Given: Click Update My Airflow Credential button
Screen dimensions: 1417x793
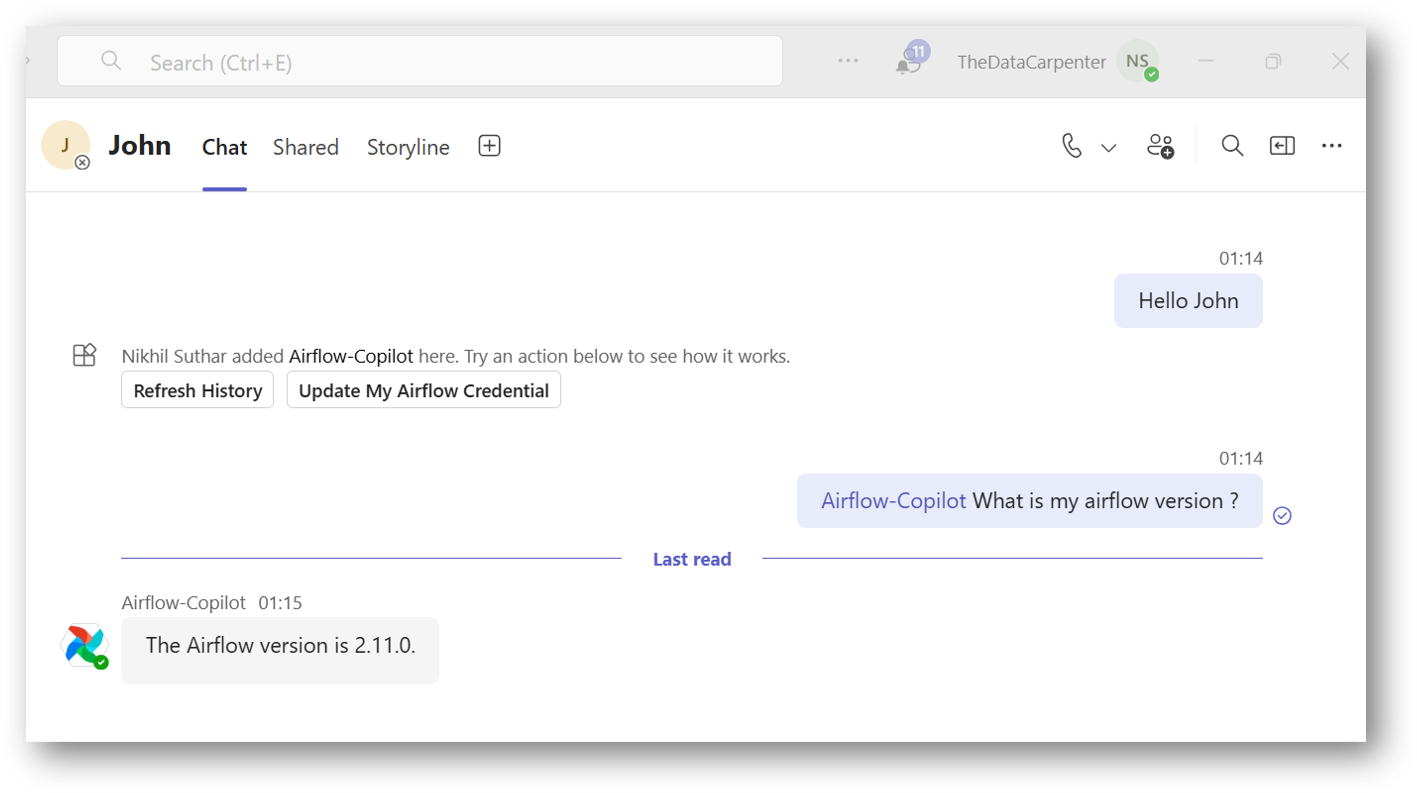Looking at the screenshot, I should click(424, 390).
